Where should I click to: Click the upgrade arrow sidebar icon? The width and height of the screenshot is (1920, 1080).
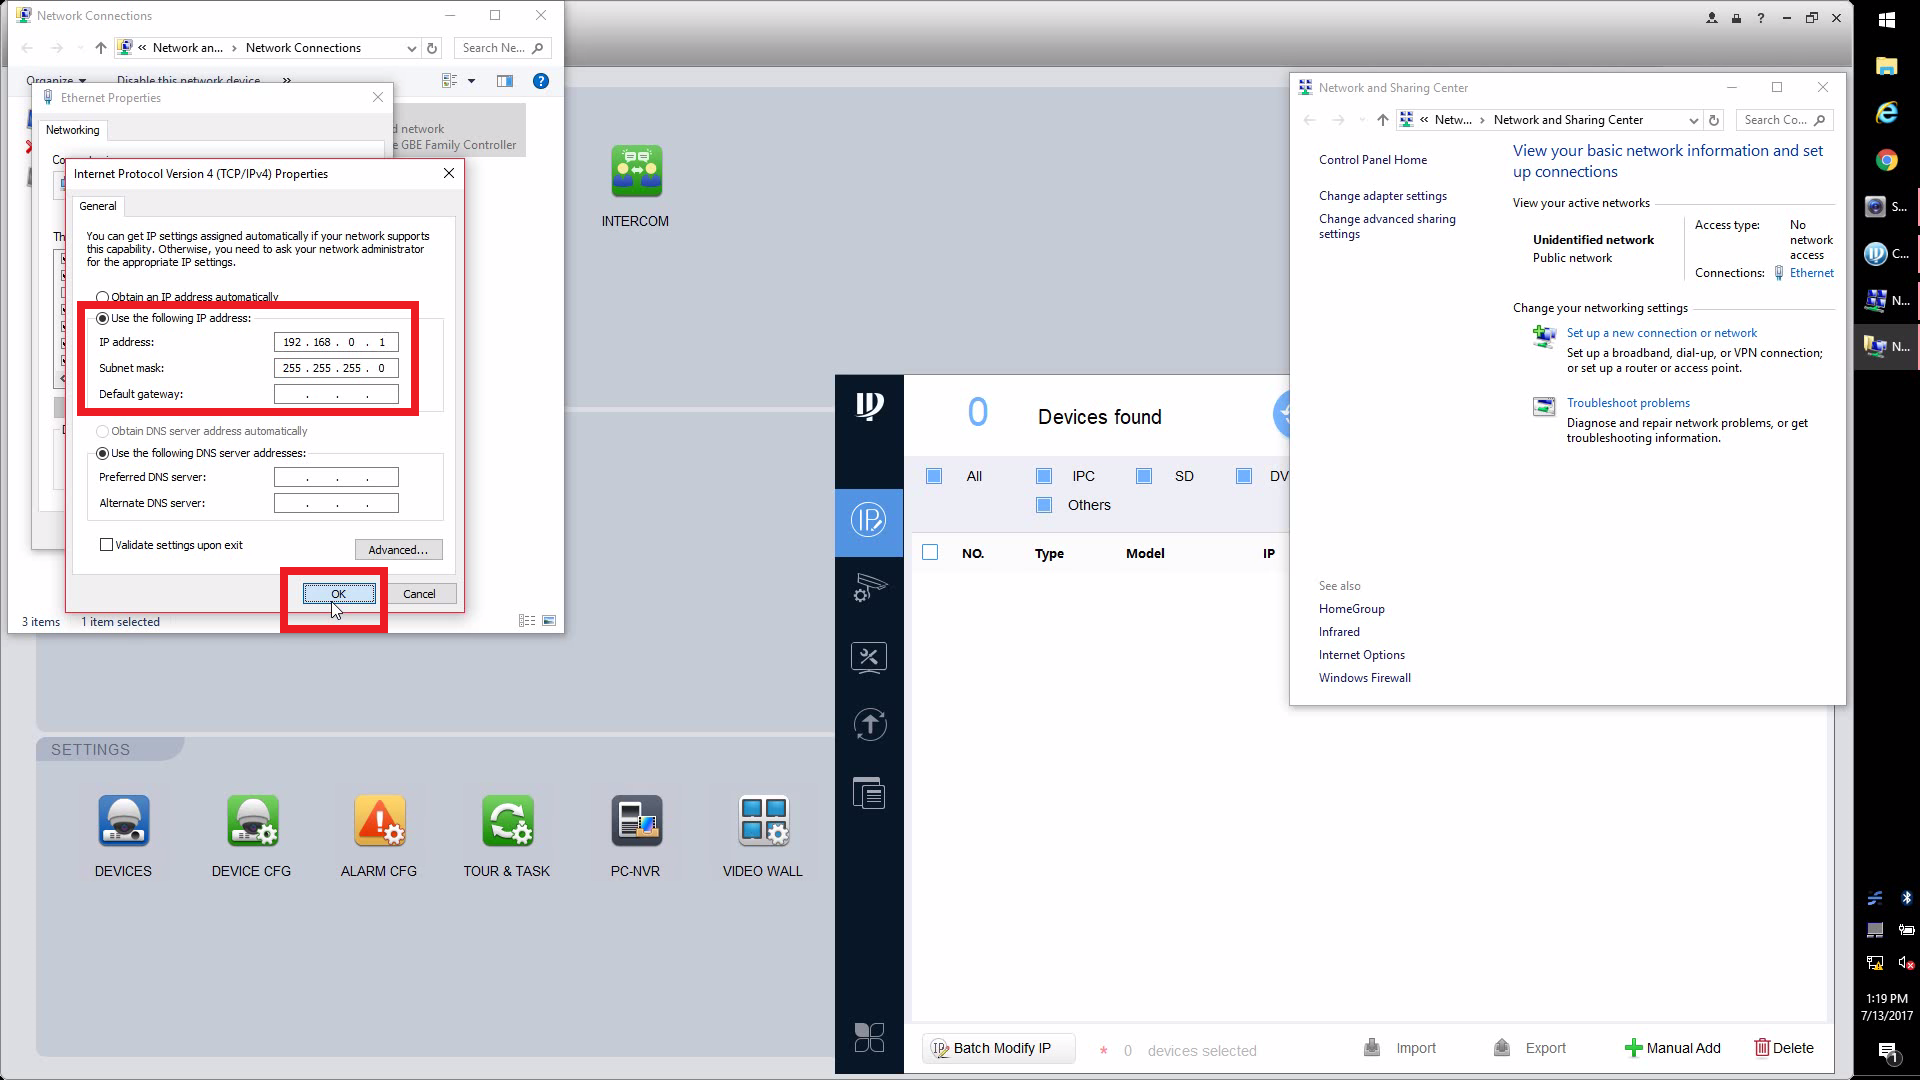click(x=869, y=725)
